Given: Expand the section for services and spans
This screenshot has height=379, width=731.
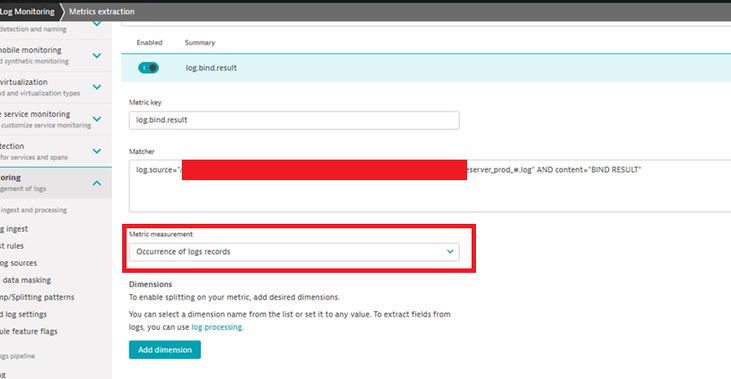Looking at the screenshot, I should tap(97, 151).
